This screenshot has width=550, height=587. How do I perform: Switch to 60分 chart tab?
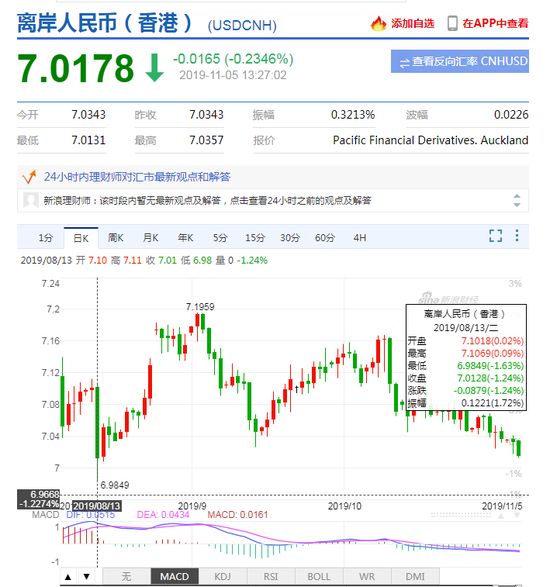pyautogui.click(x=324, y=238)
